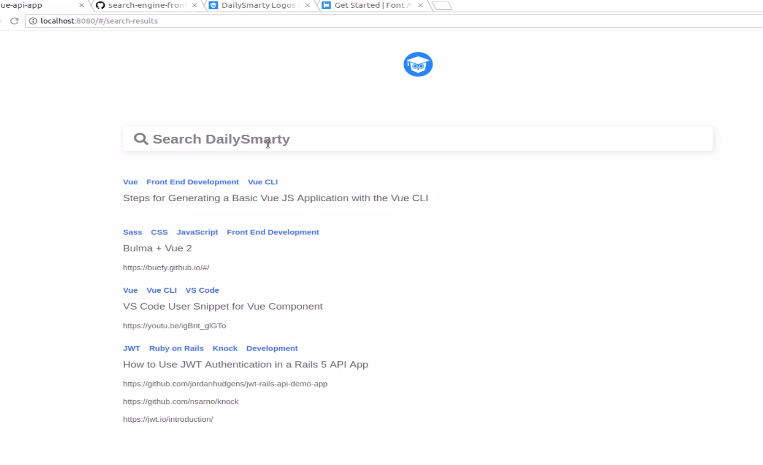This screenshot has width=763, height=465.
Task: Switch to the search-engine-front GitHub tab
Action: (x=146, y=5)
